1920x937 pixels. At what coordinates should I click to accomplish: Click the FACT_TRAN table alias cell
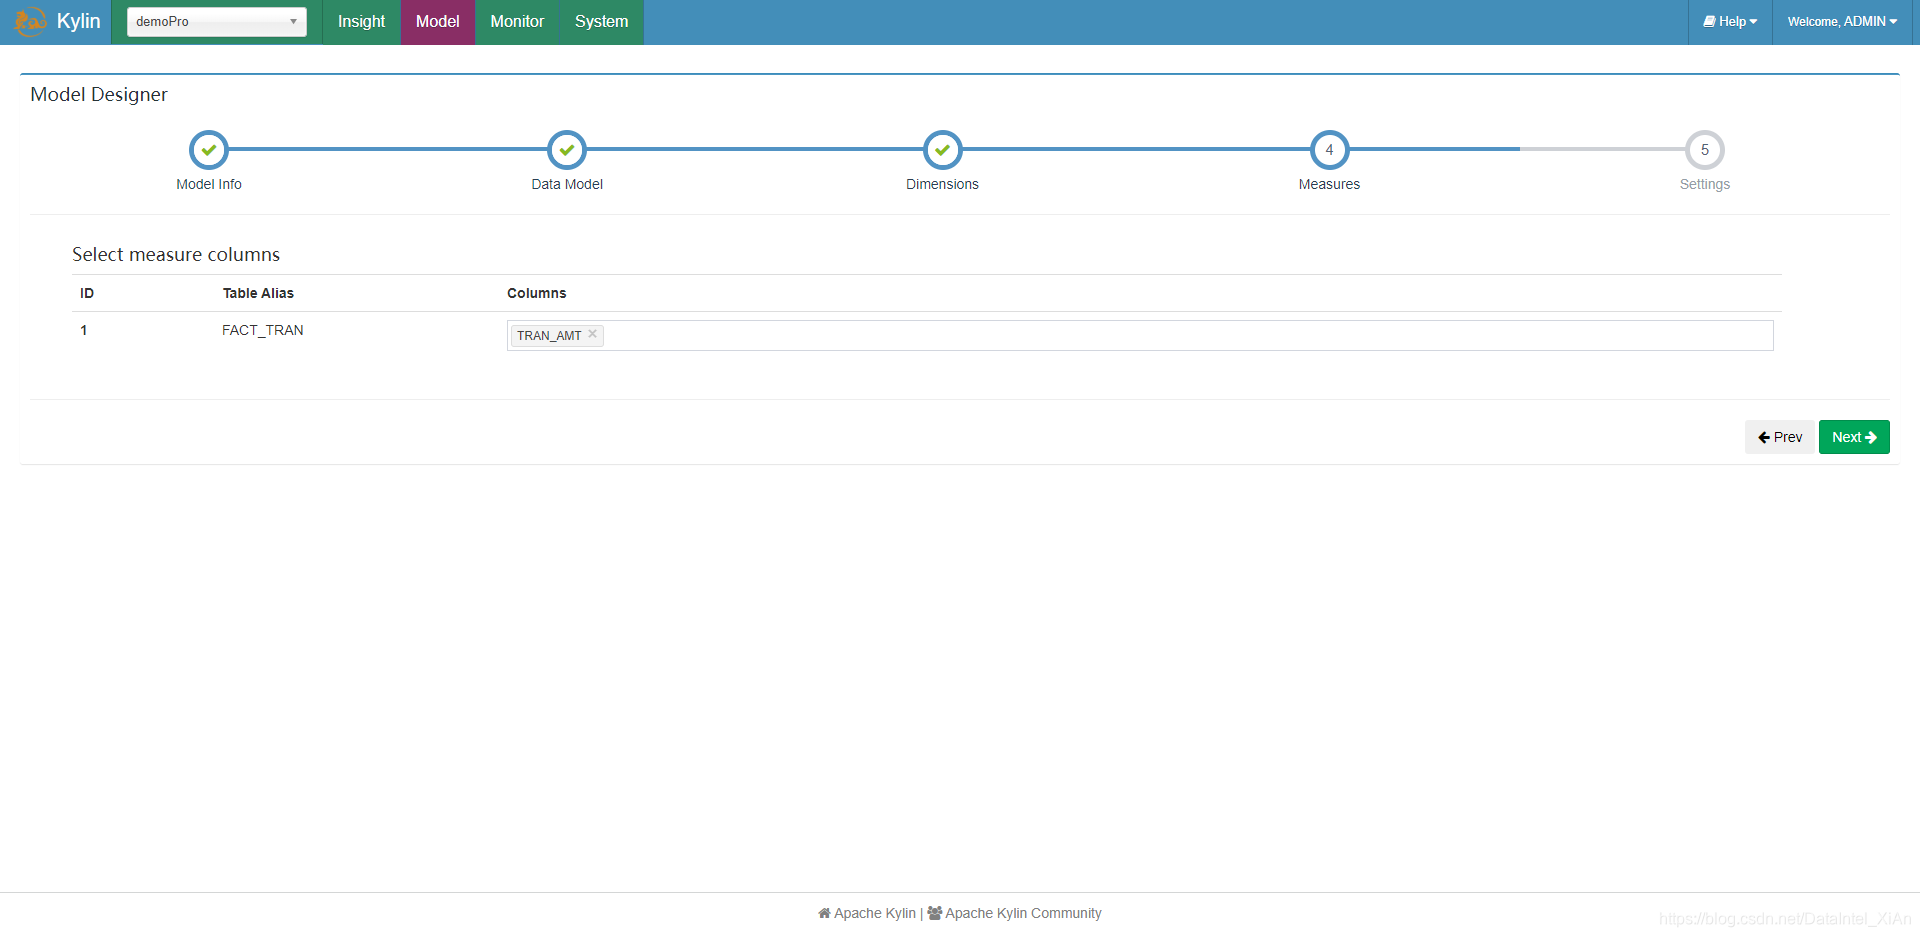coord(263,330)
